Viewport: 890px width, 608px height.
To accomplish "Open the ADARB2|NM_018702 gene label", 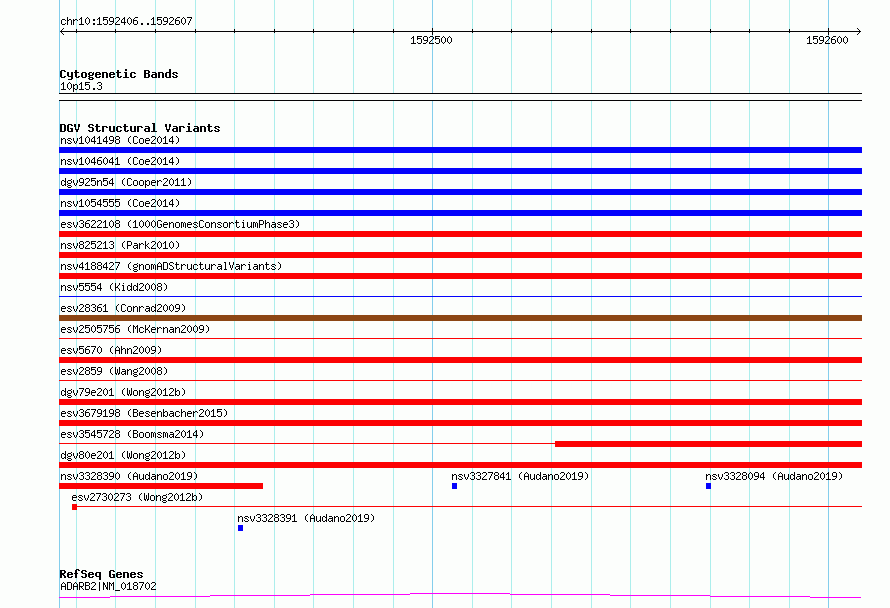I will [108, 586].
